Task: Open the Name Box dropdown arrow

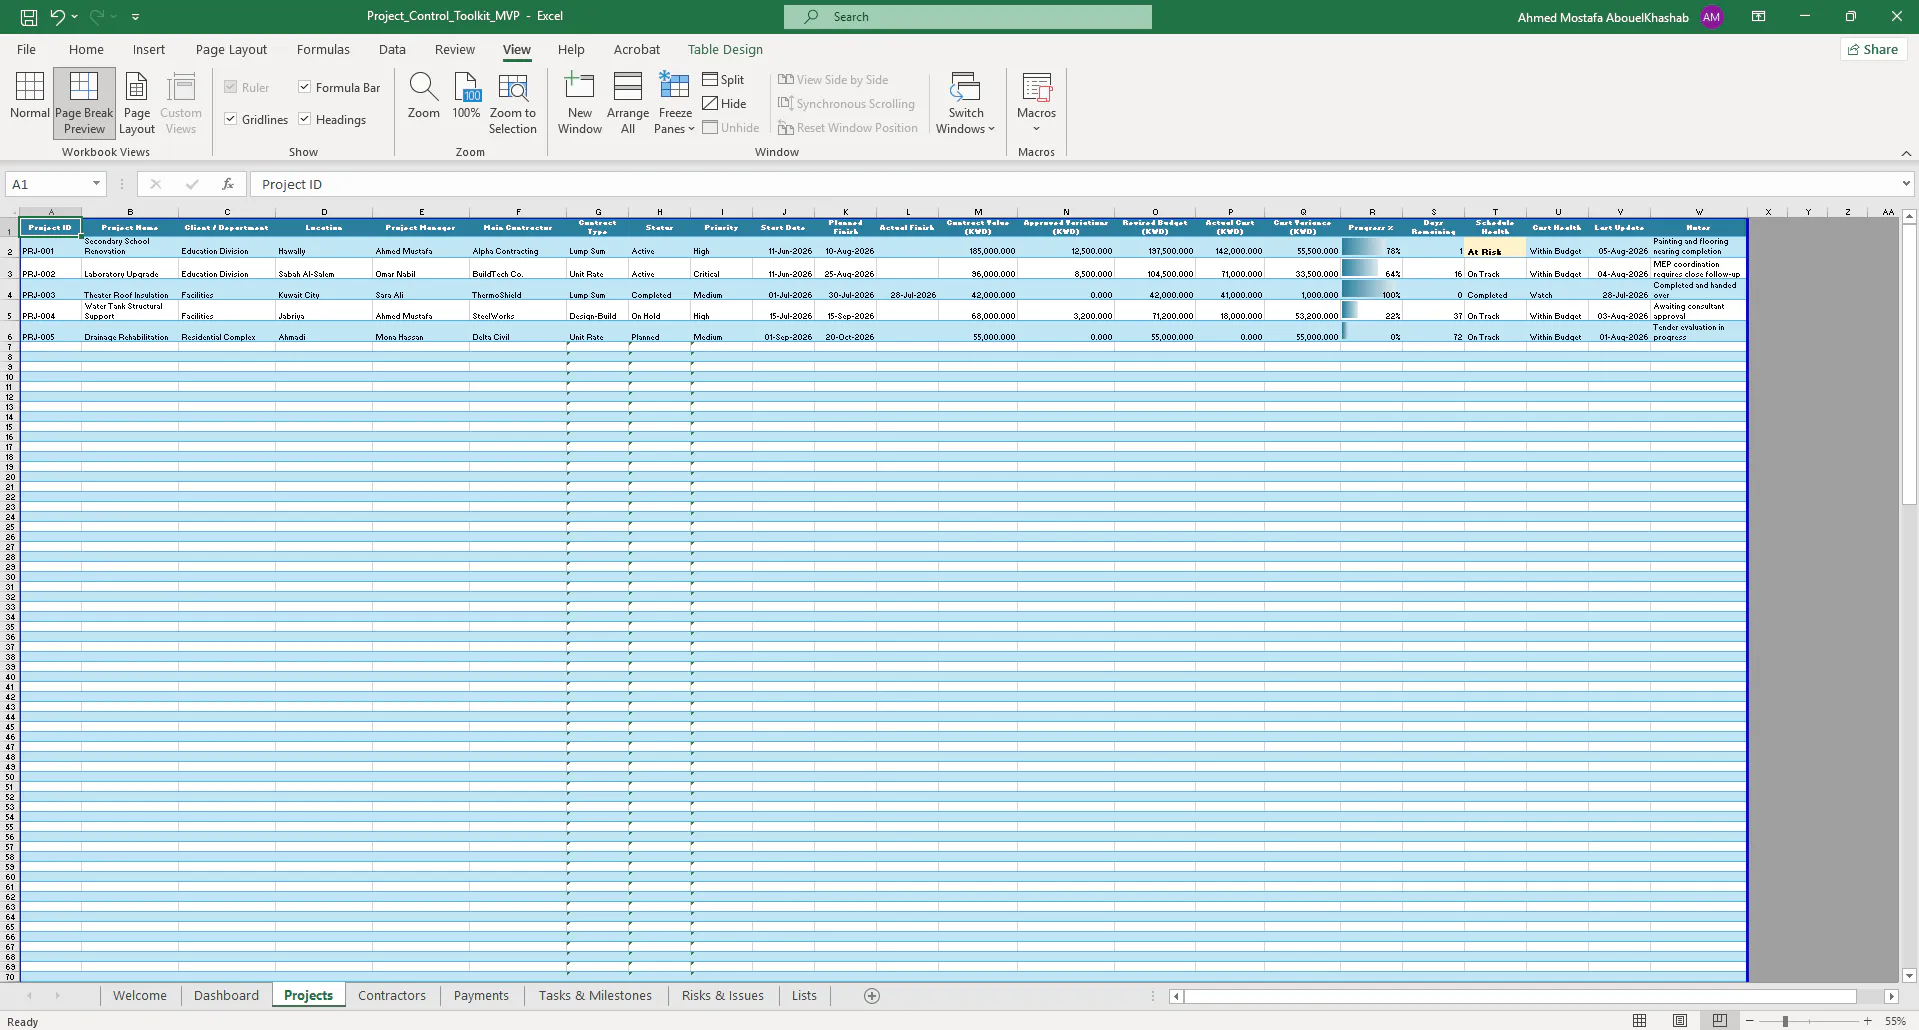Action: tap(96, 184)
